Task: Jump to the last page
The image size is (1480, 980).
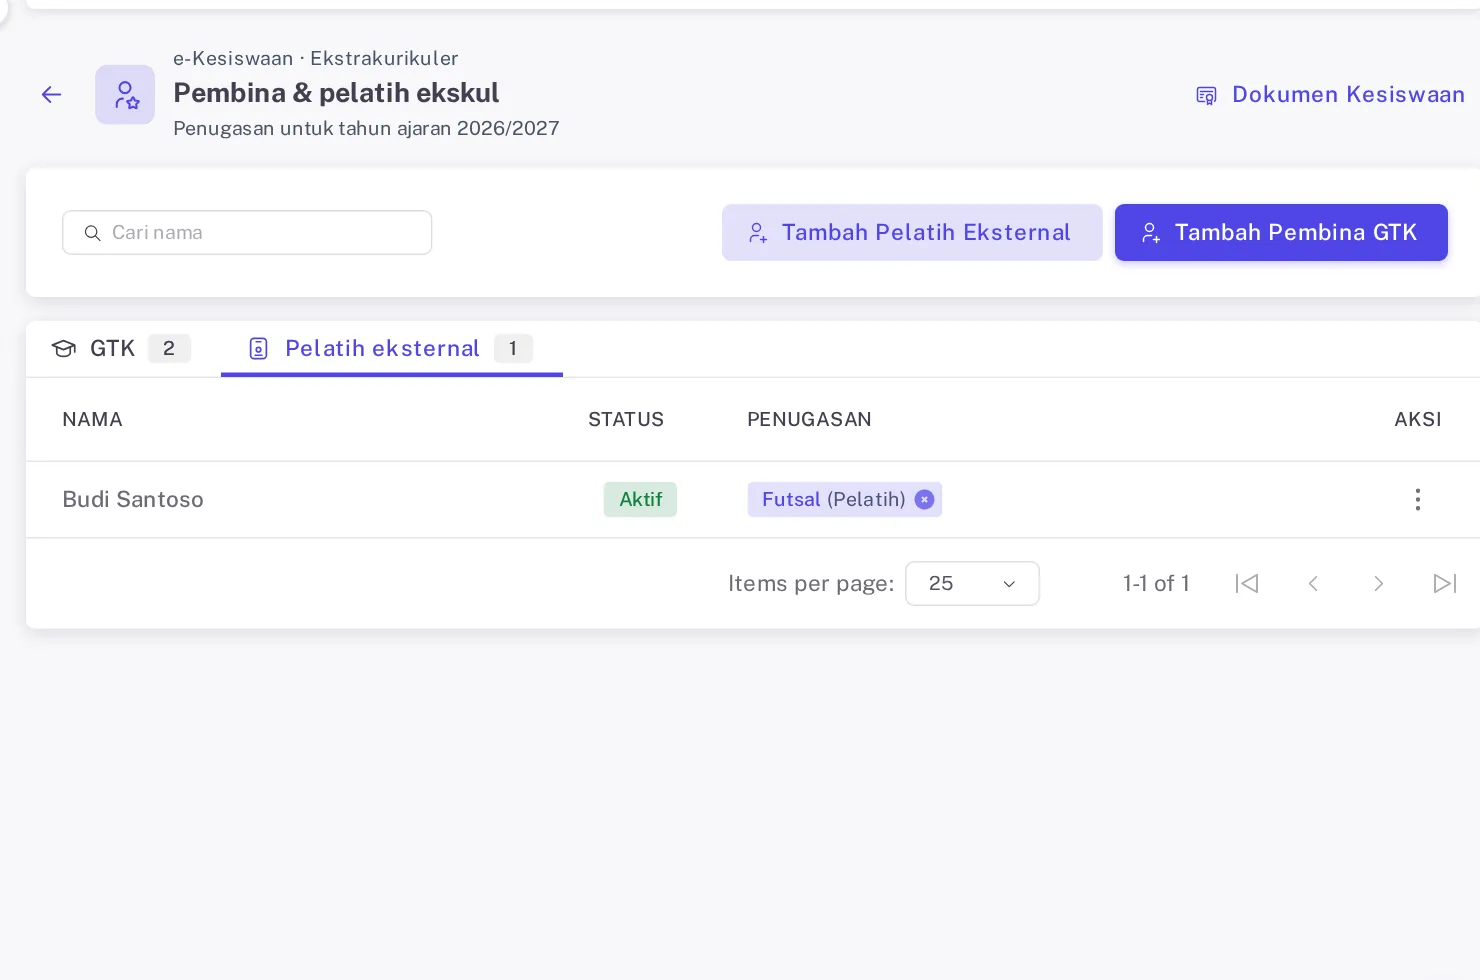Action: click(x=1445, y=584)
